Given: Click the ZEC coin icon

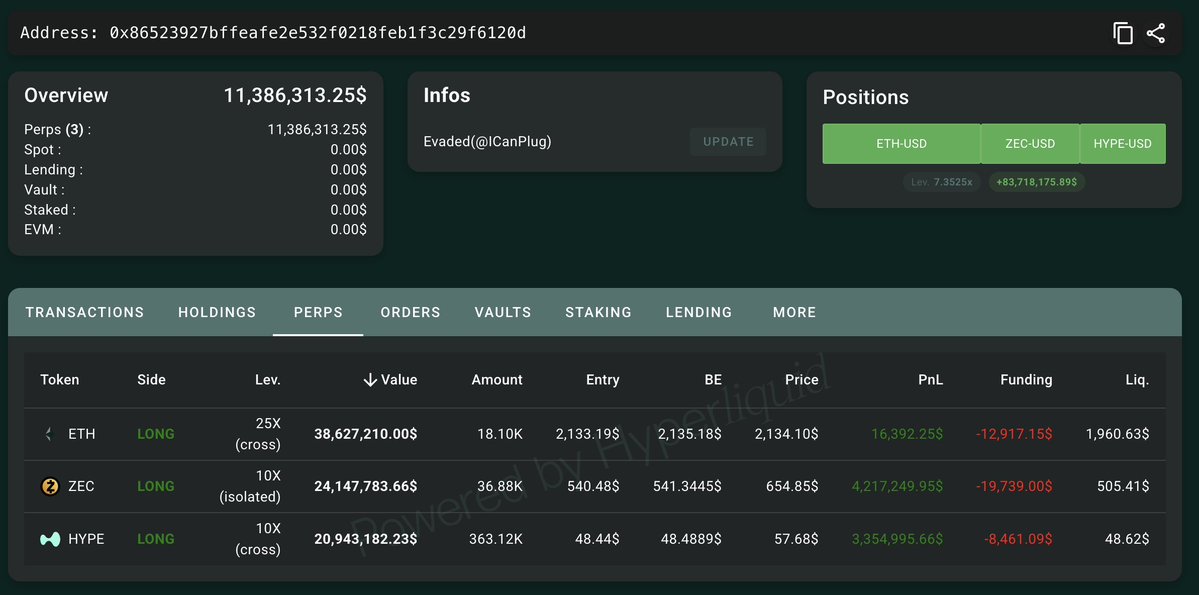Looking at the screenshot, I should point(50,486).
